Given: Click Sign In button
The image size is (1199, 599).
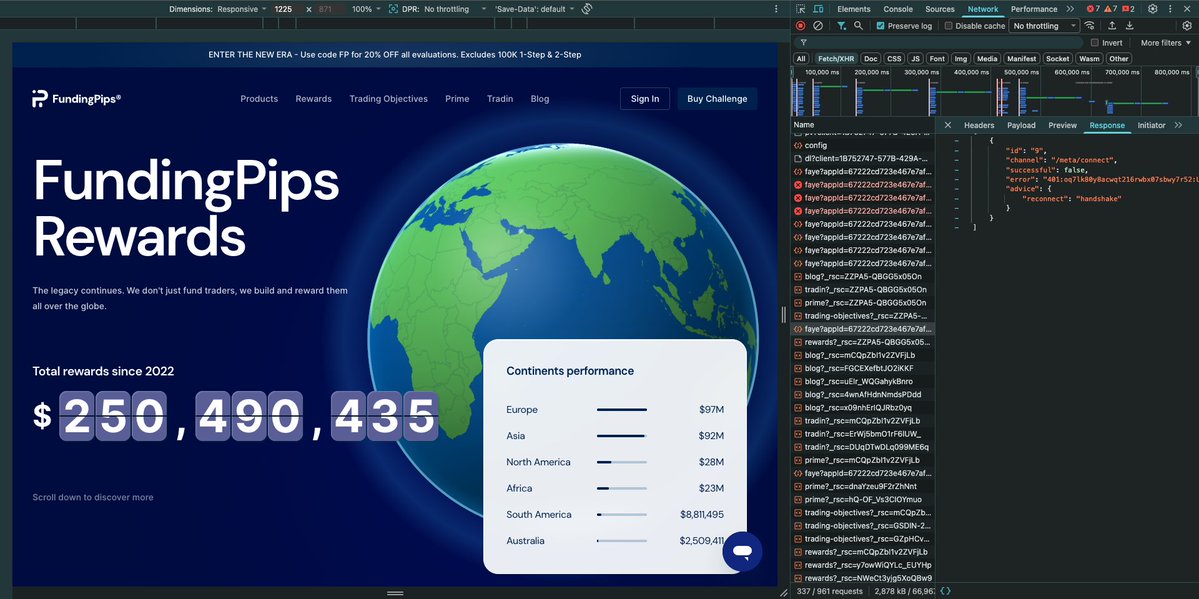Looking at the screenshot, I should pyautogui.click(x=645, y=99).
